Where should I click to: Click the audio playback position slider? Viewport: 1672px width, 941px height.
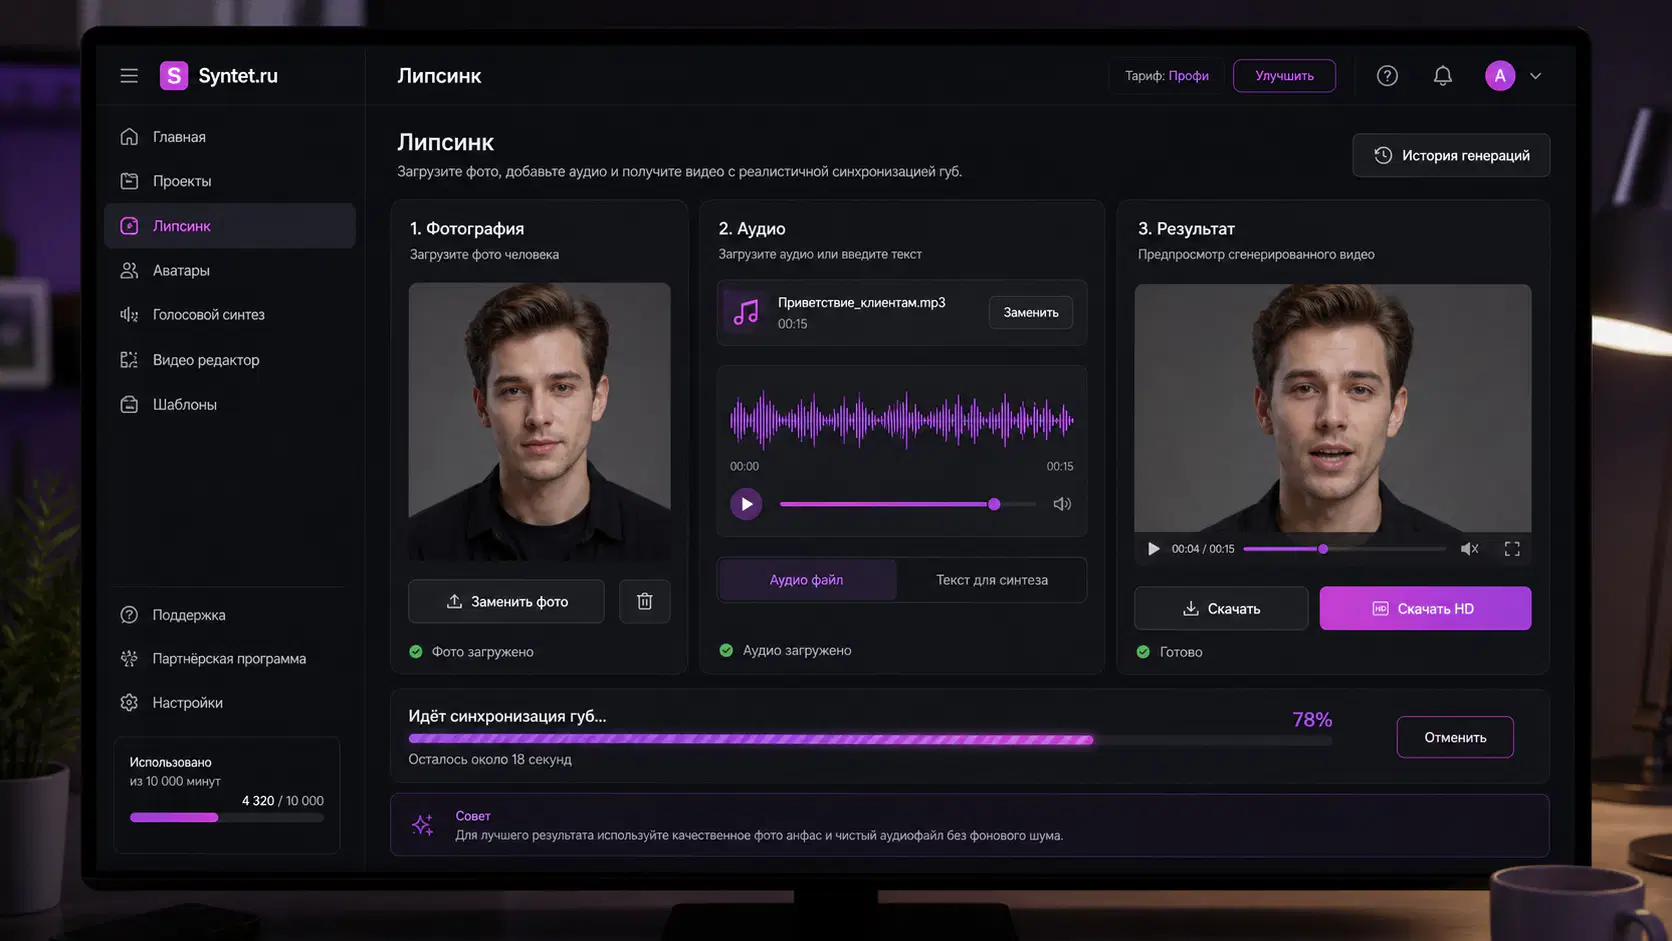click(908, 504)
